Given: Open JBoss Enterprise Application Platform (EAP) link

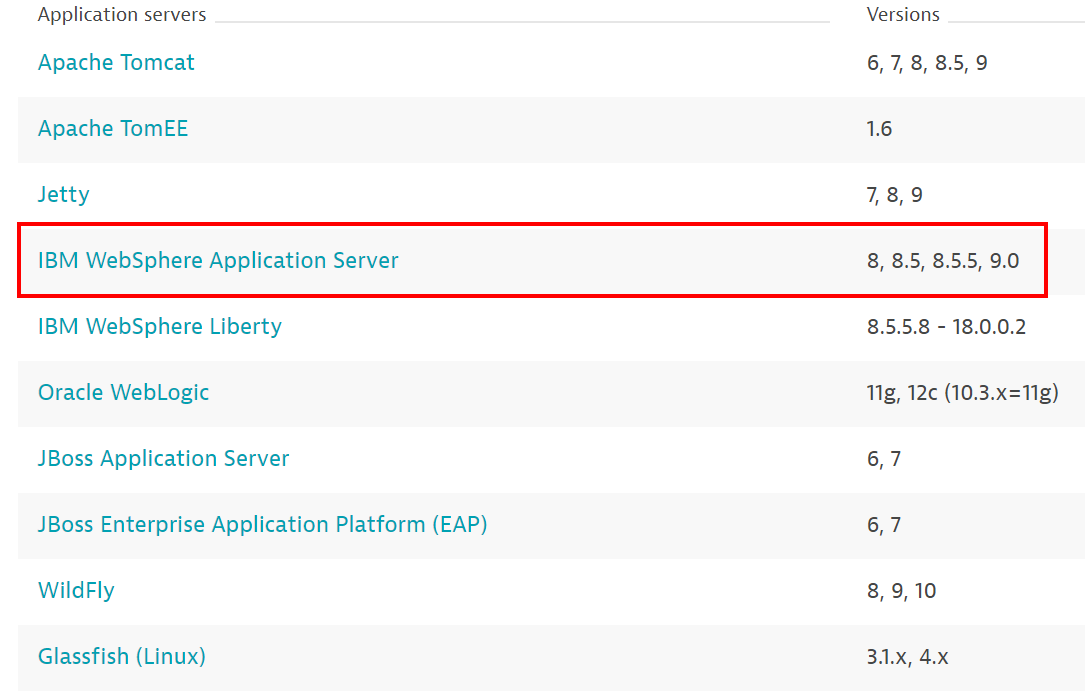Looking at the screenshot, I should [x=263, y=524].
